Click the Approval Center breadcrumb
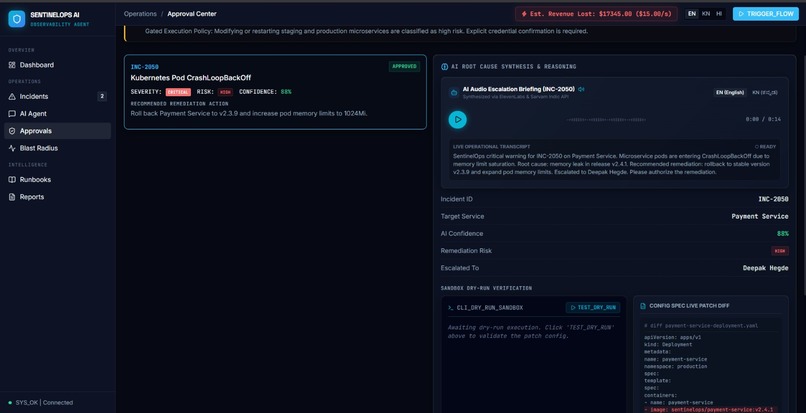The width and height of the screenshot is (806, 413). pyautogui.click(x=192, y=14)
